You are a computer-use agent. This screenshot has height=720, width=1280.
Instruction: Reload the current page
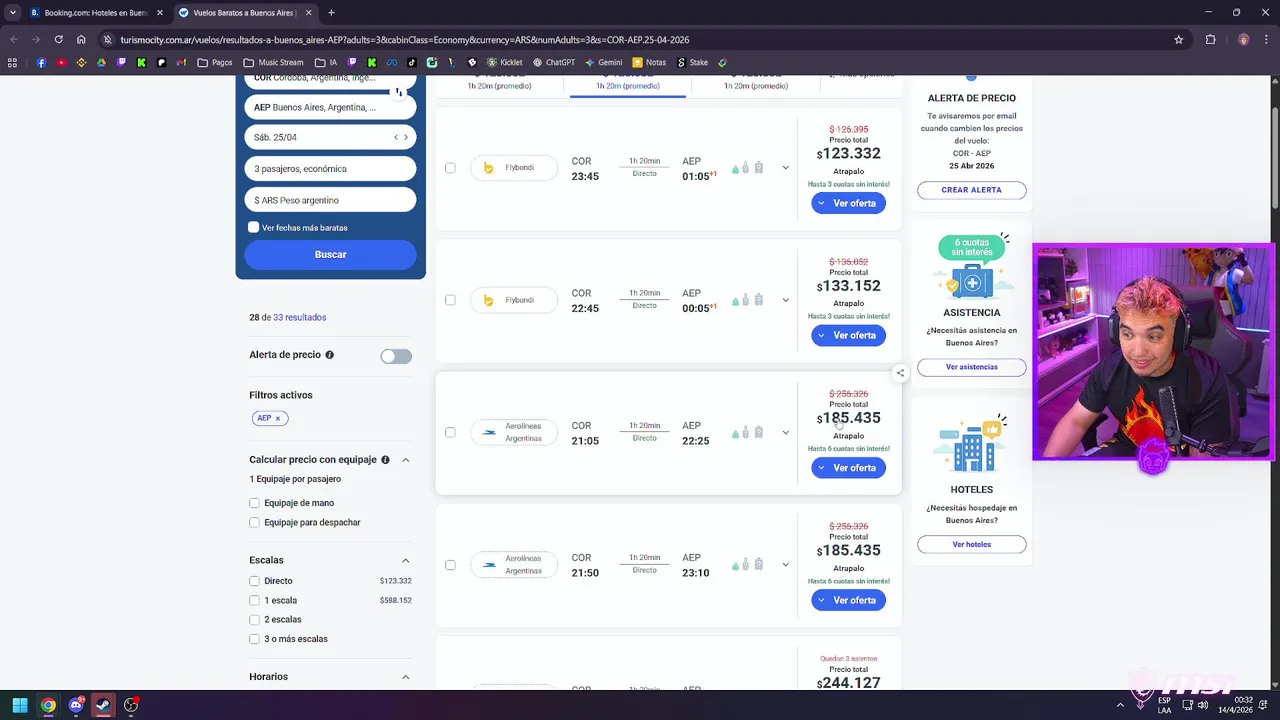coord(58,40)
